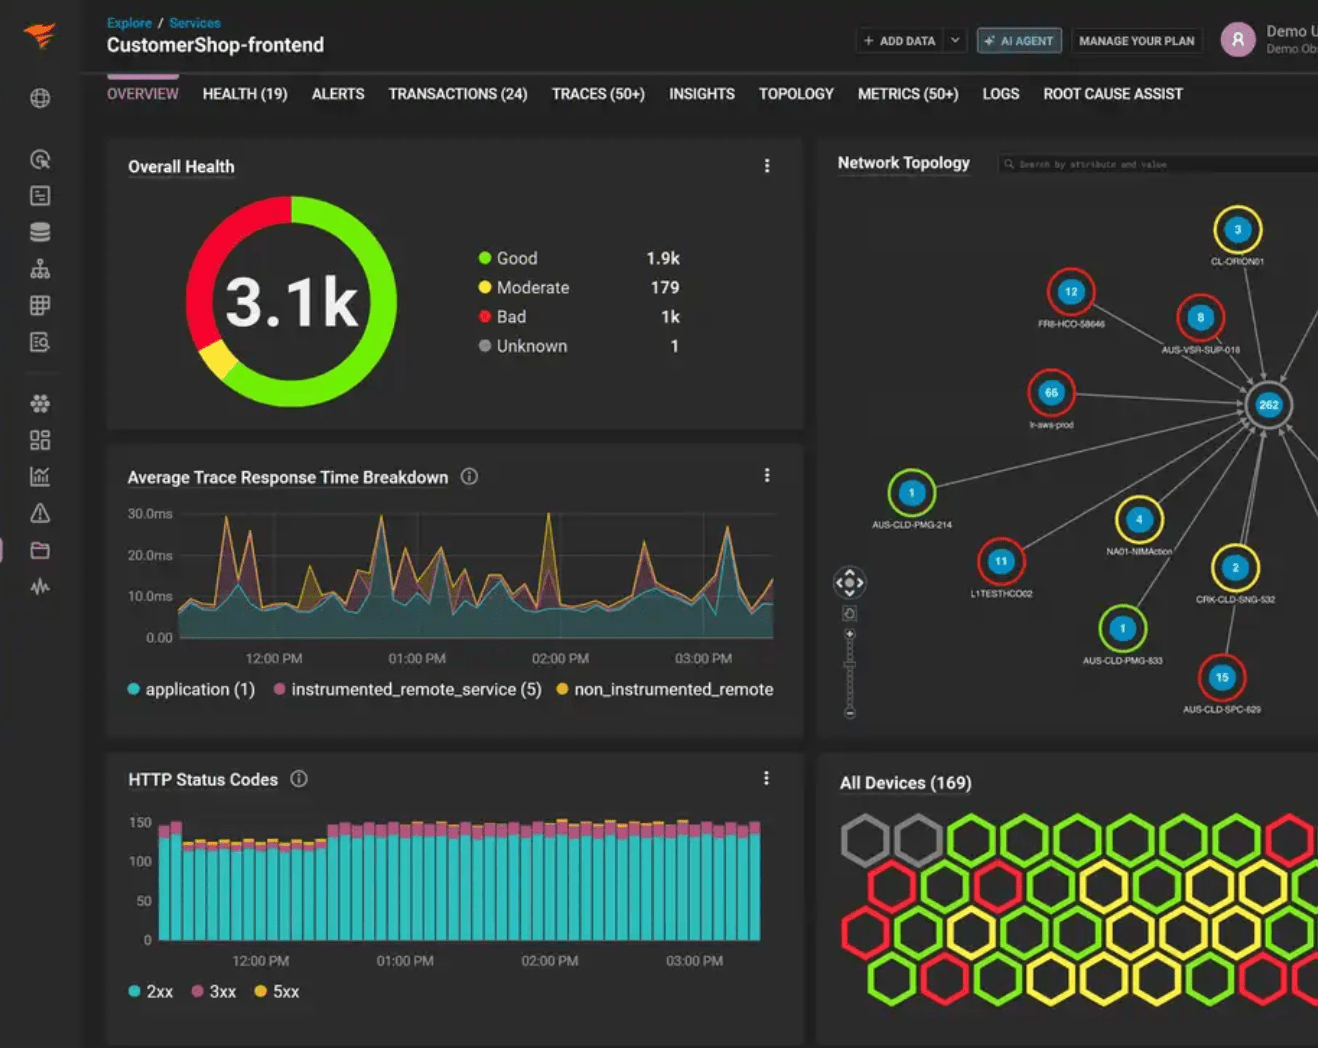The image size is (1318, 1048).
Task: Switch to the Traces (50+) tab
Action: point(598,93)
